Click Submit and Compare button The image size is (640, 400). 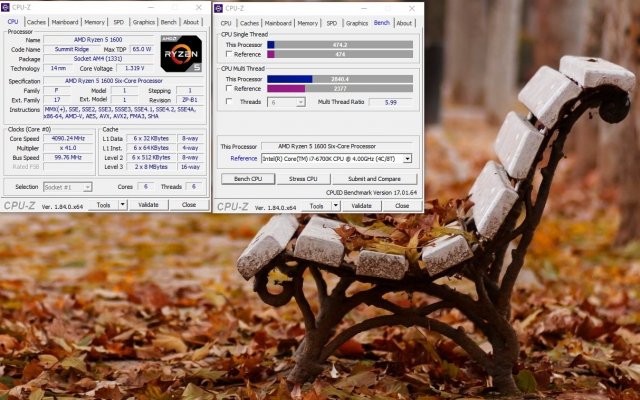point(374,179)
